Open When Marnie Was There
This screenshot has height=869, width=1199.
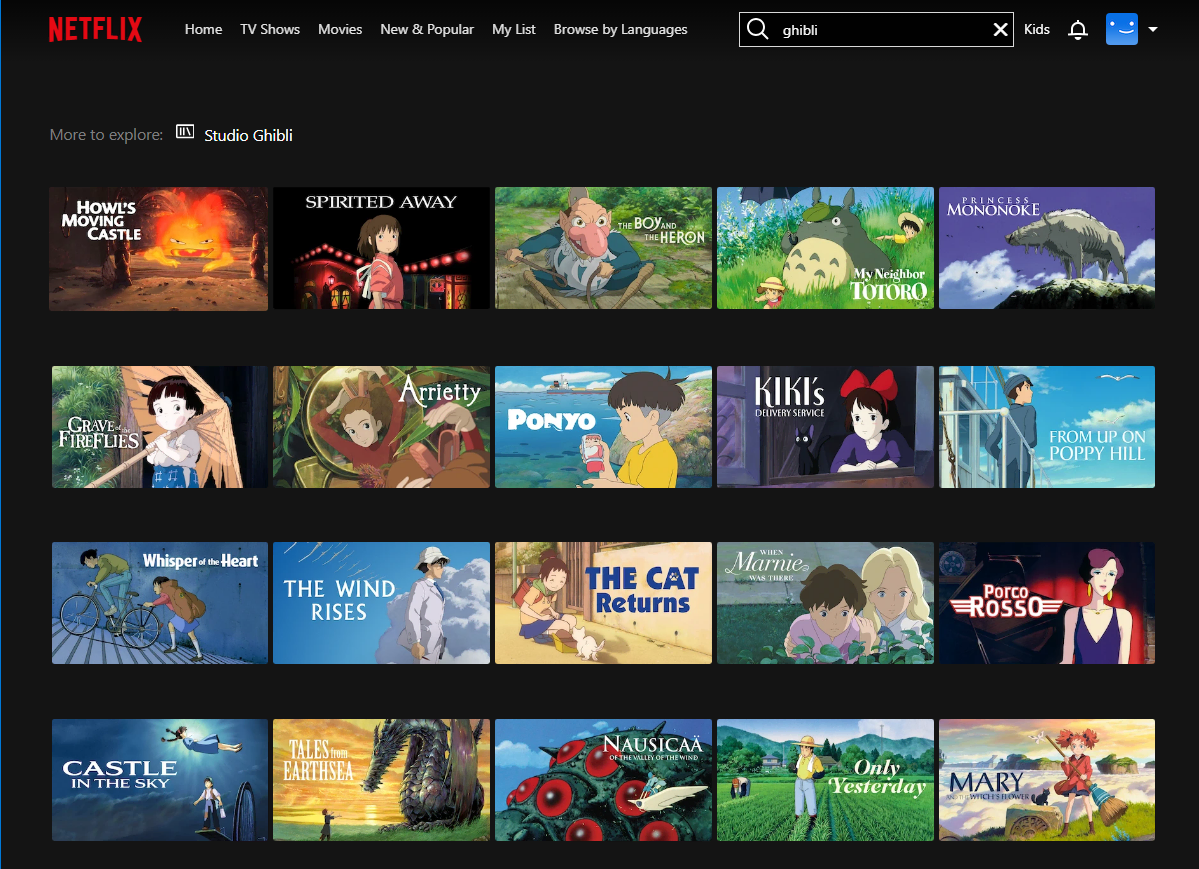coord(825,603)
